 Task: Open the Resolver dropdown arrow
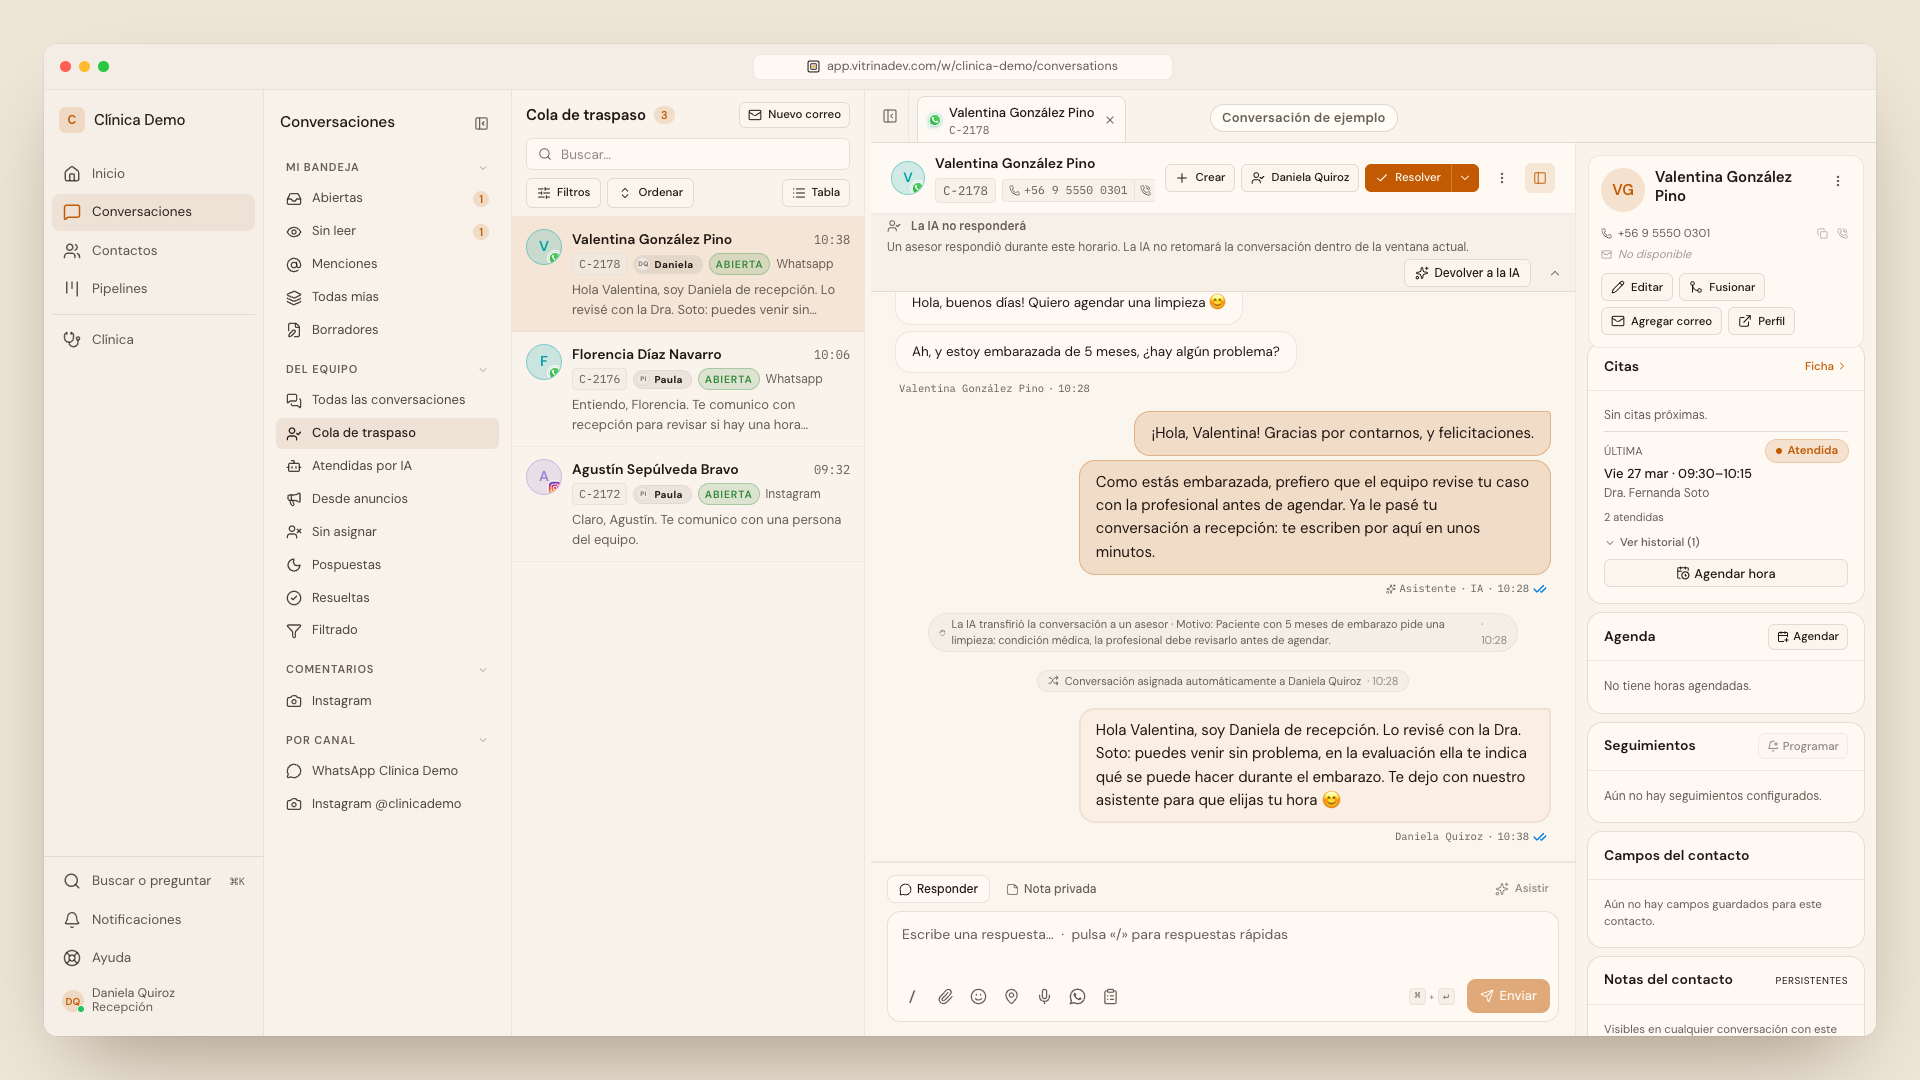pos(1465,178)
